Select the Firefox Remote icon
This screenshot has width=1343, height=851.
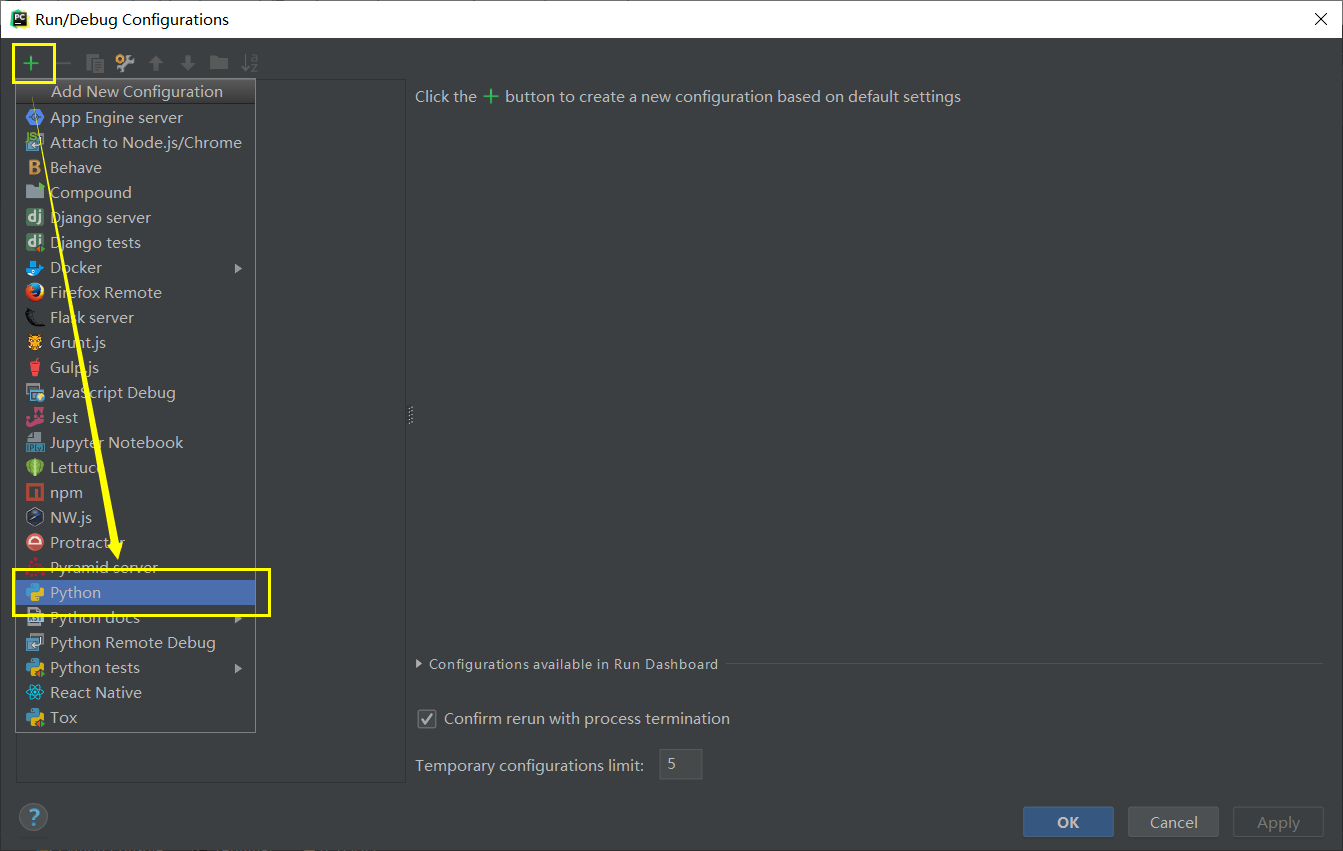coord(35,292)
